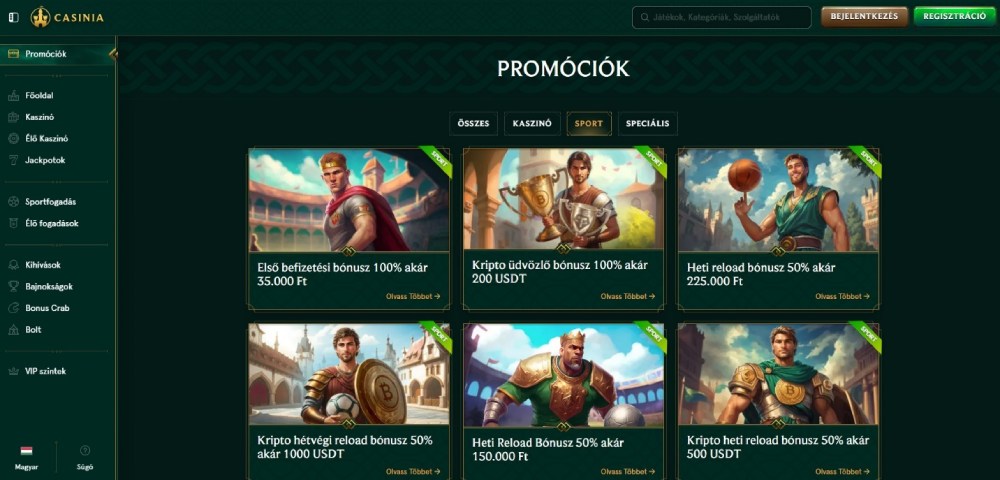Click the Súgó help icon
1000x480 pixels.
coord(85,451)
